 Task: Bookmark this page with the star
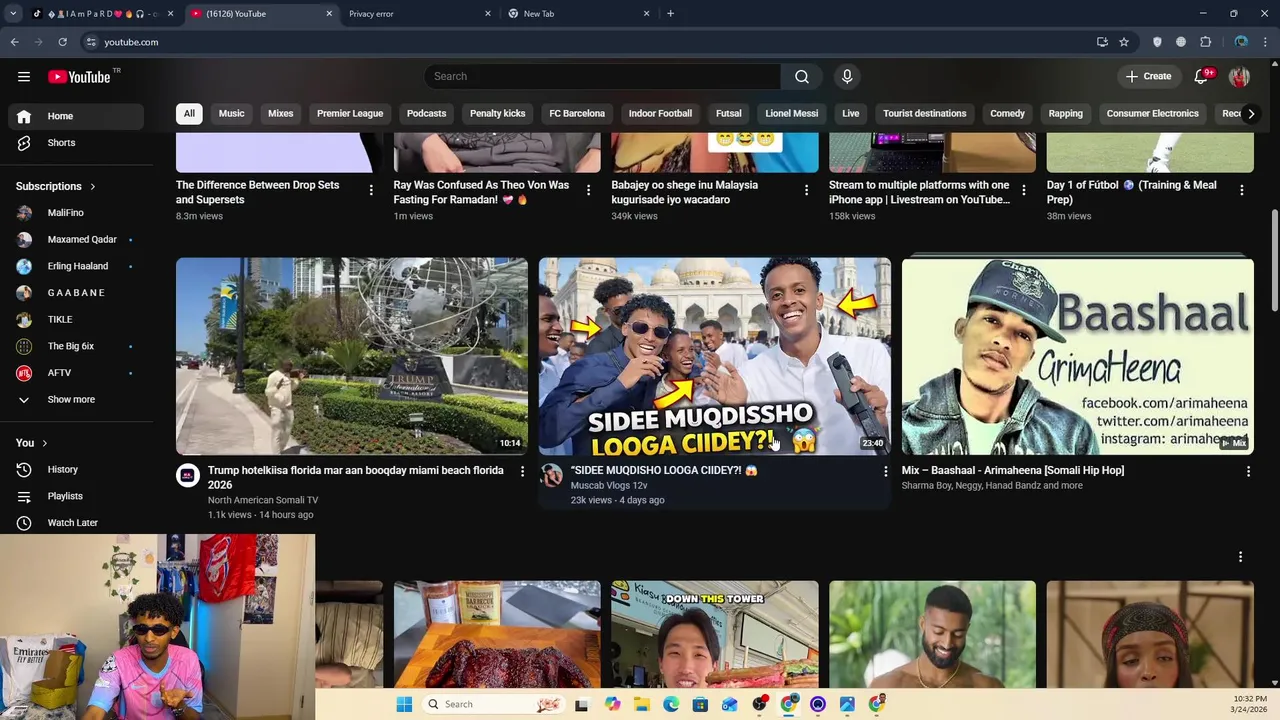coord(1124,42)
